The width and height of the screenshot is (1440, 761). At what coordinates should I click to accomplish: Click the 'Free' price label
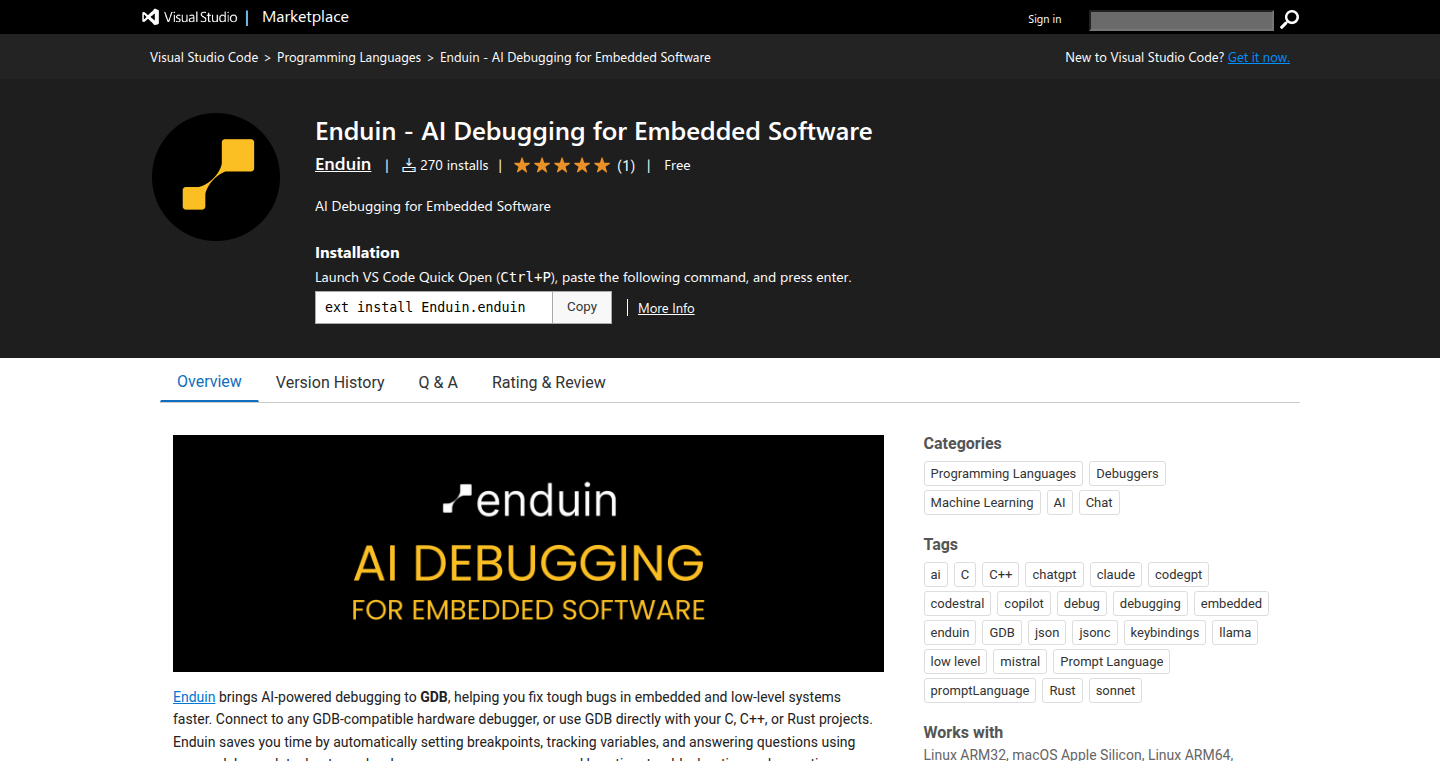(x=677, y=166)
